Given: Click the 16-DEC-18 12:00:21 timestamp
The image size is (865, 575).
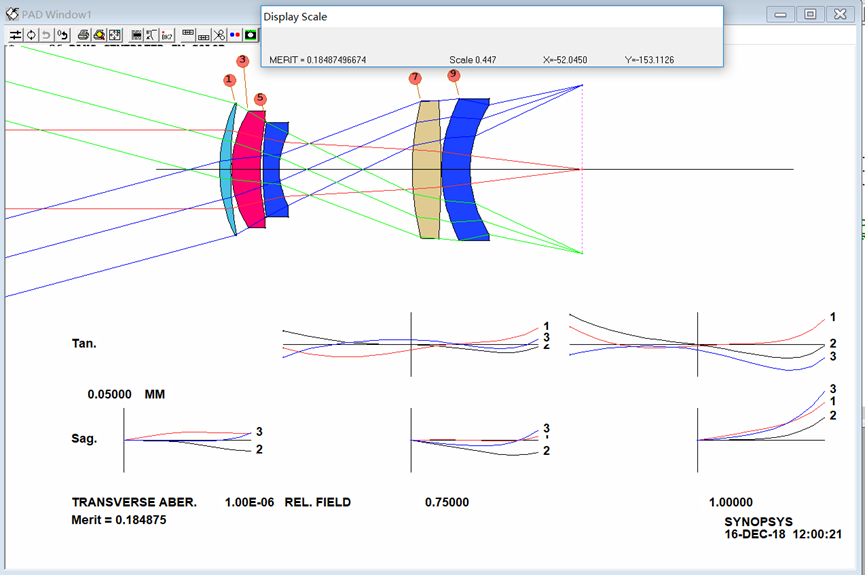Looking at the screenshot, I should click(783, 534).
